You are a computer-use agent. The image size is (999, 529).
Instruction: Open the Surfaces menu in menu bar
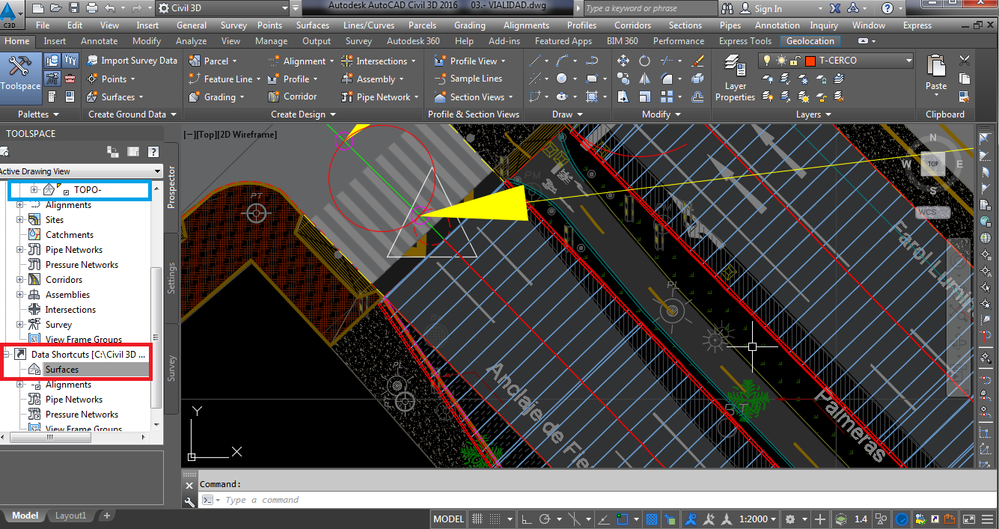pos(312,25)
